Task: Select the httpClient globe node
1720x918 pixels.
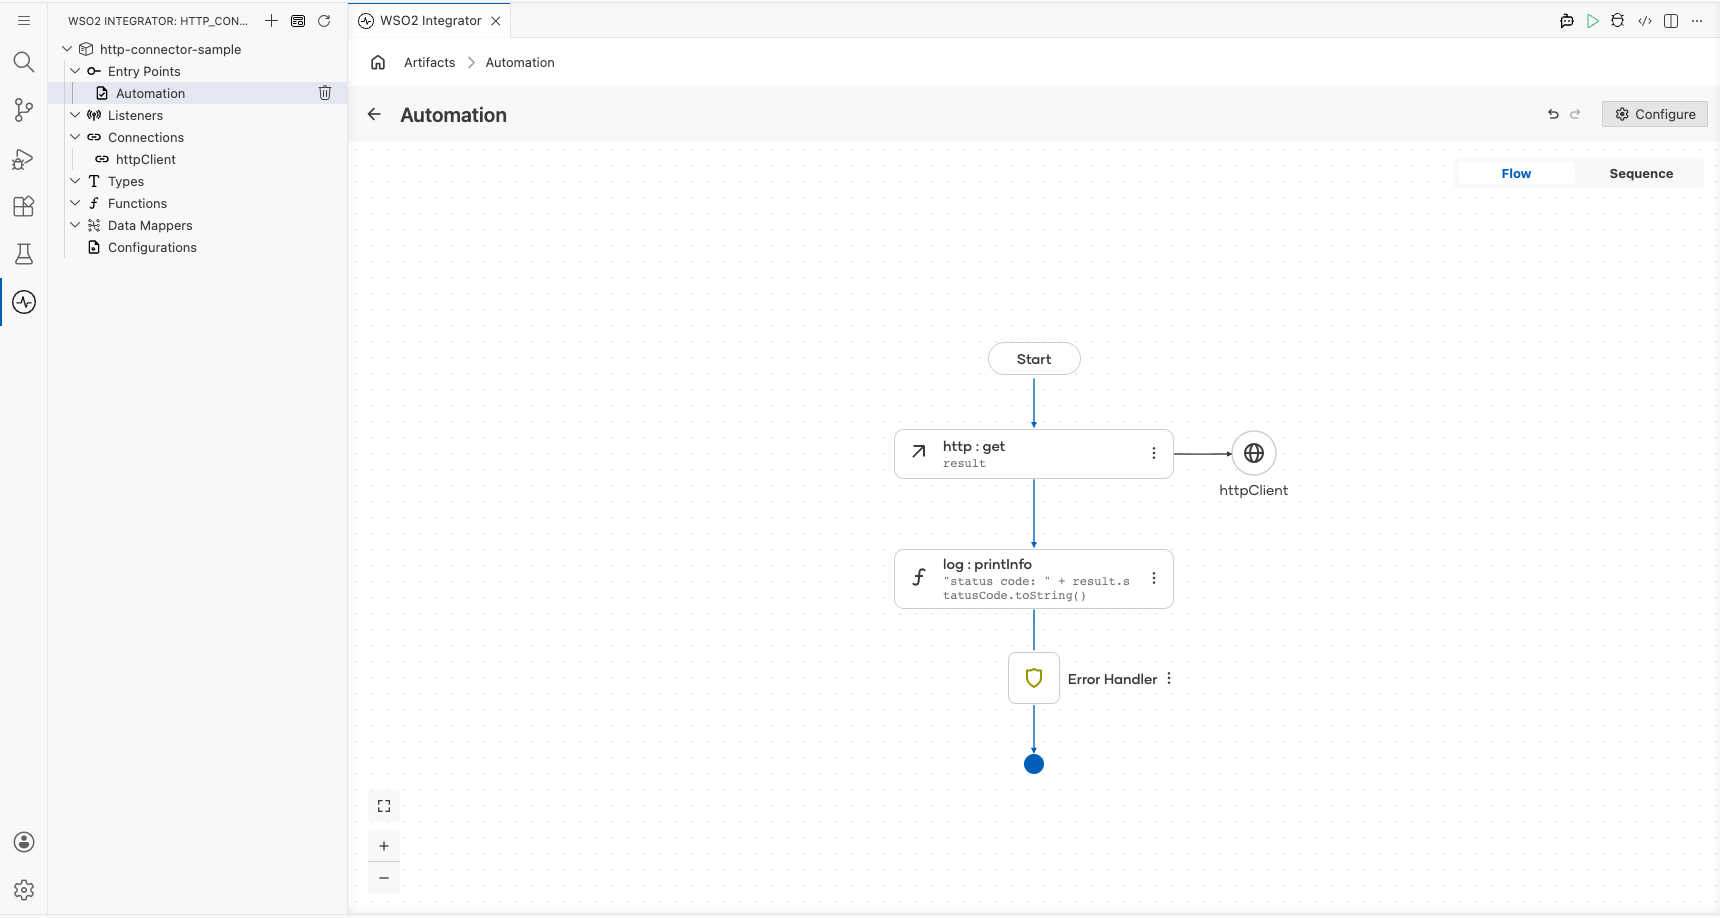Action: 1254,453
